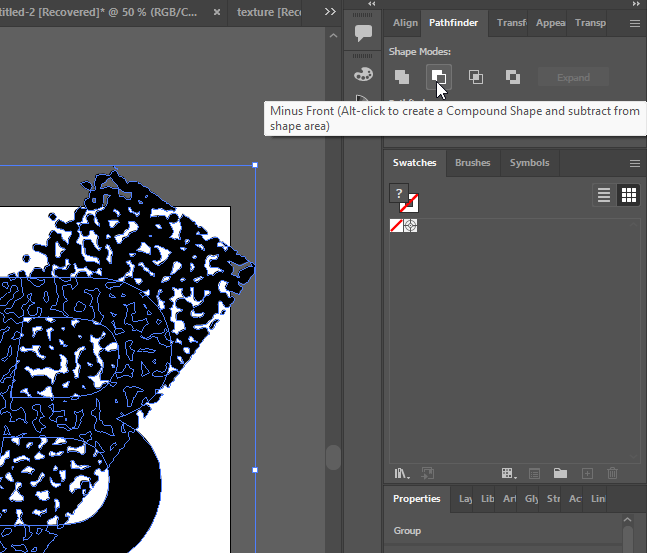Screen dimensions: 647x553
Task: Click Add swatch to library icon
Action: coord(427,473)
